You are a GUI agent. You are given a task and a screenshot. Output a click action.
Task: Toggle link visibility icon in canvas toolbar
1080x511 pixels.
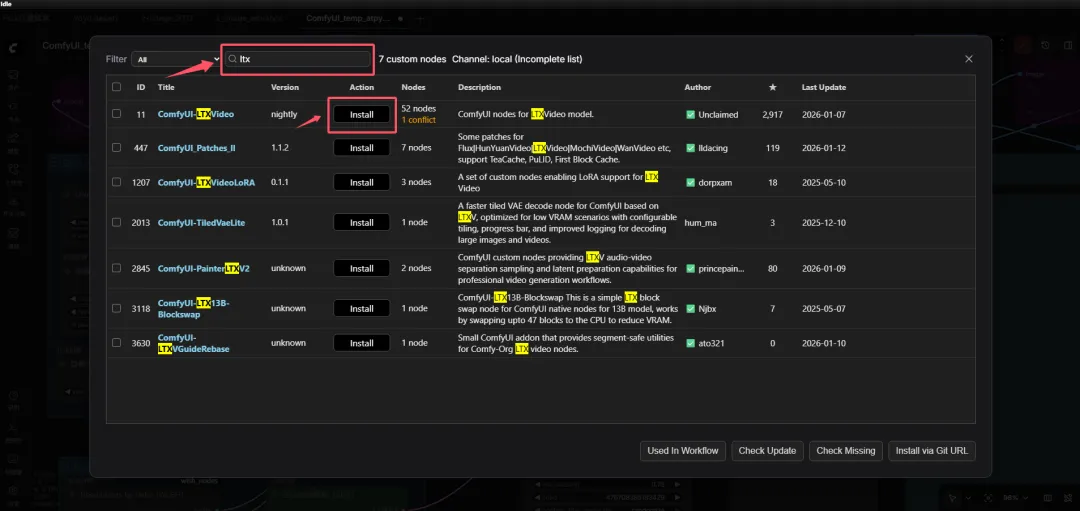(x=1066, y=498)
